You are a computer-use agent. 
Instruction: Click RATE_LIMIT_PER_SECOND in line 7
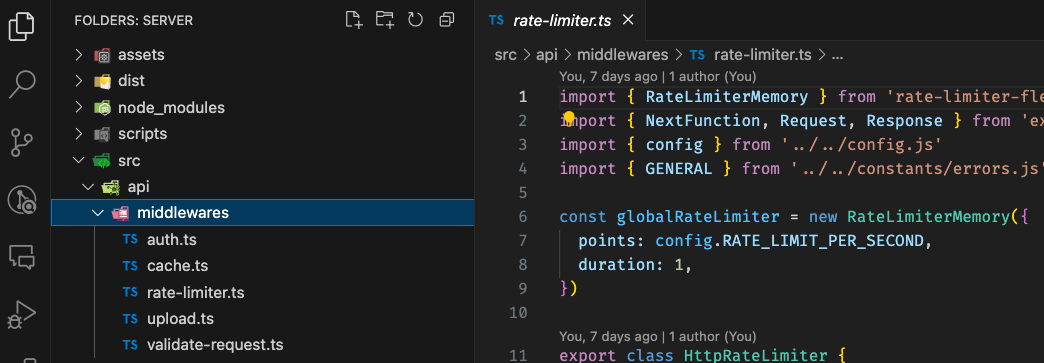click(x=823, y=241)
